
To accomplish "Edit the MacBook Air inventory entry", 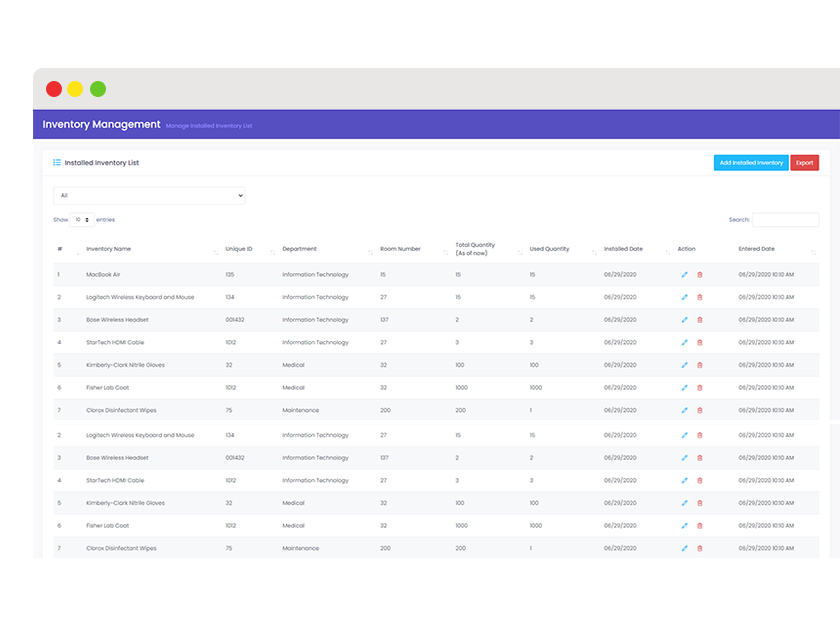I will 683,274.
